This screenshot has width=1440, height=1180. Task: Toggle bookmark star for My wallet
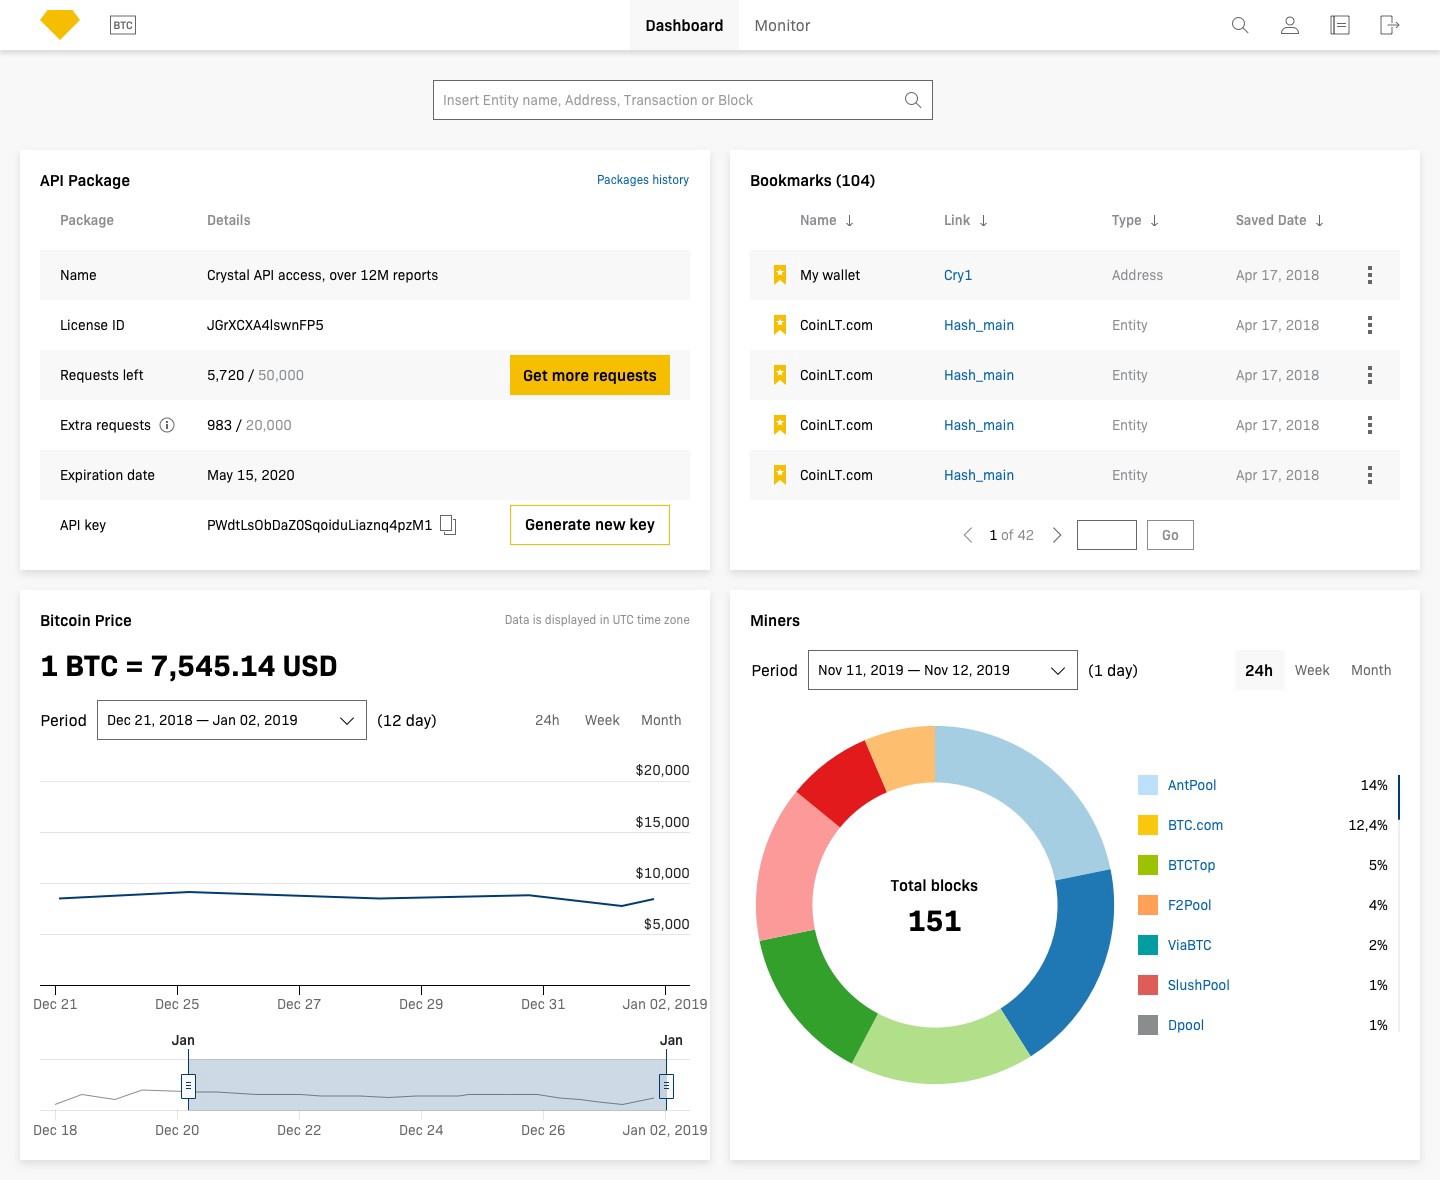pos(780,275)
